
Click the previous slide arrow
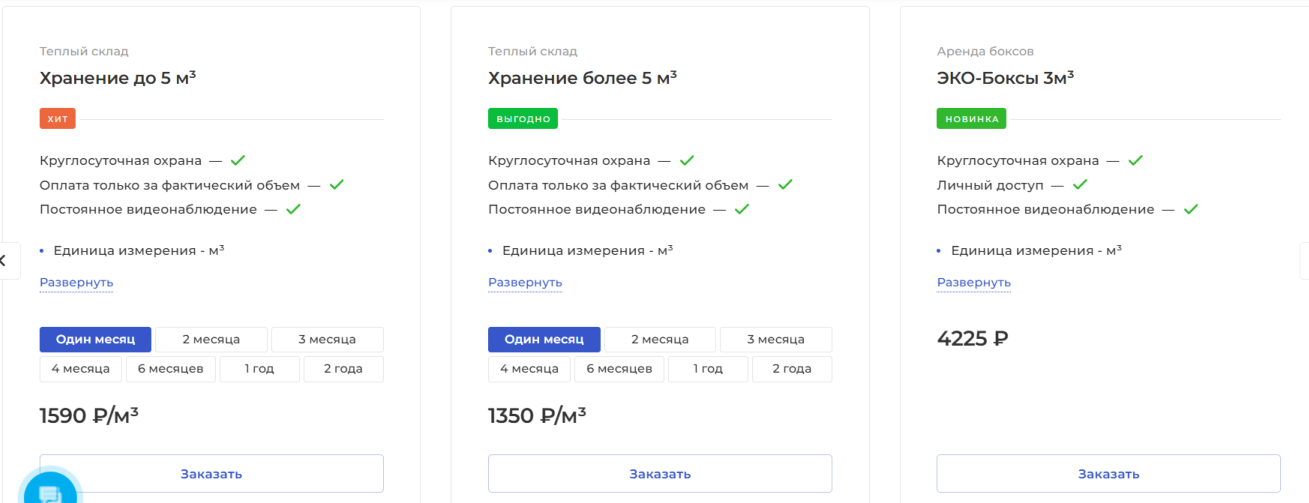pyautogui.click(x=4, y=261)
